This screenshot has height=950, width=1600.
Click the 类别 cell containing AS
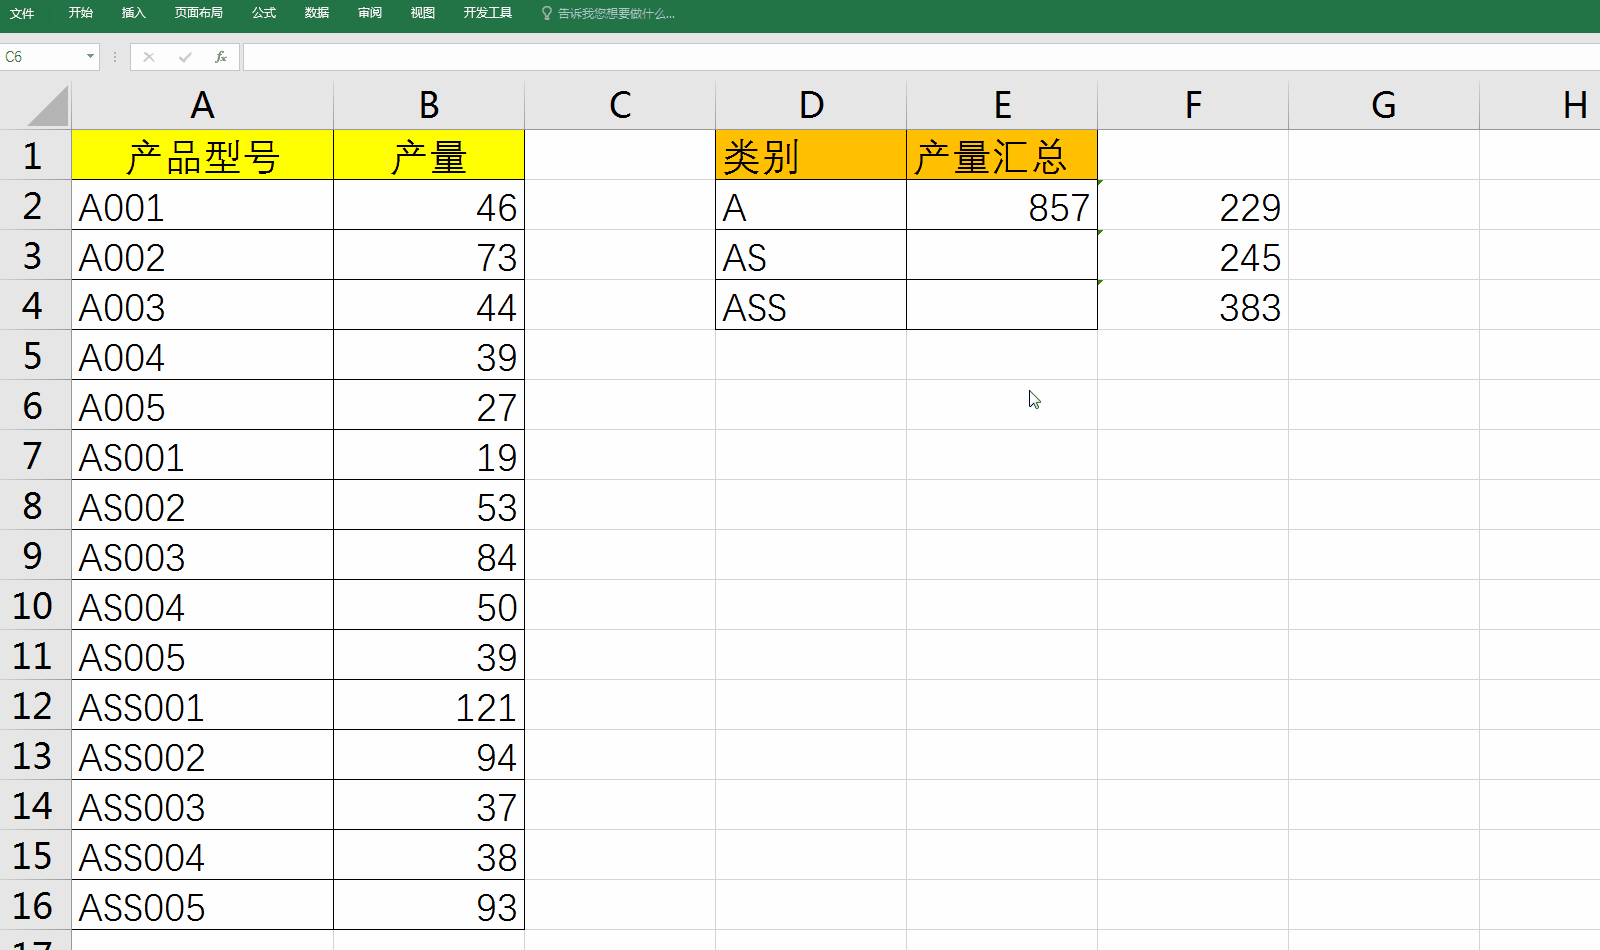(x=811, y=255)
